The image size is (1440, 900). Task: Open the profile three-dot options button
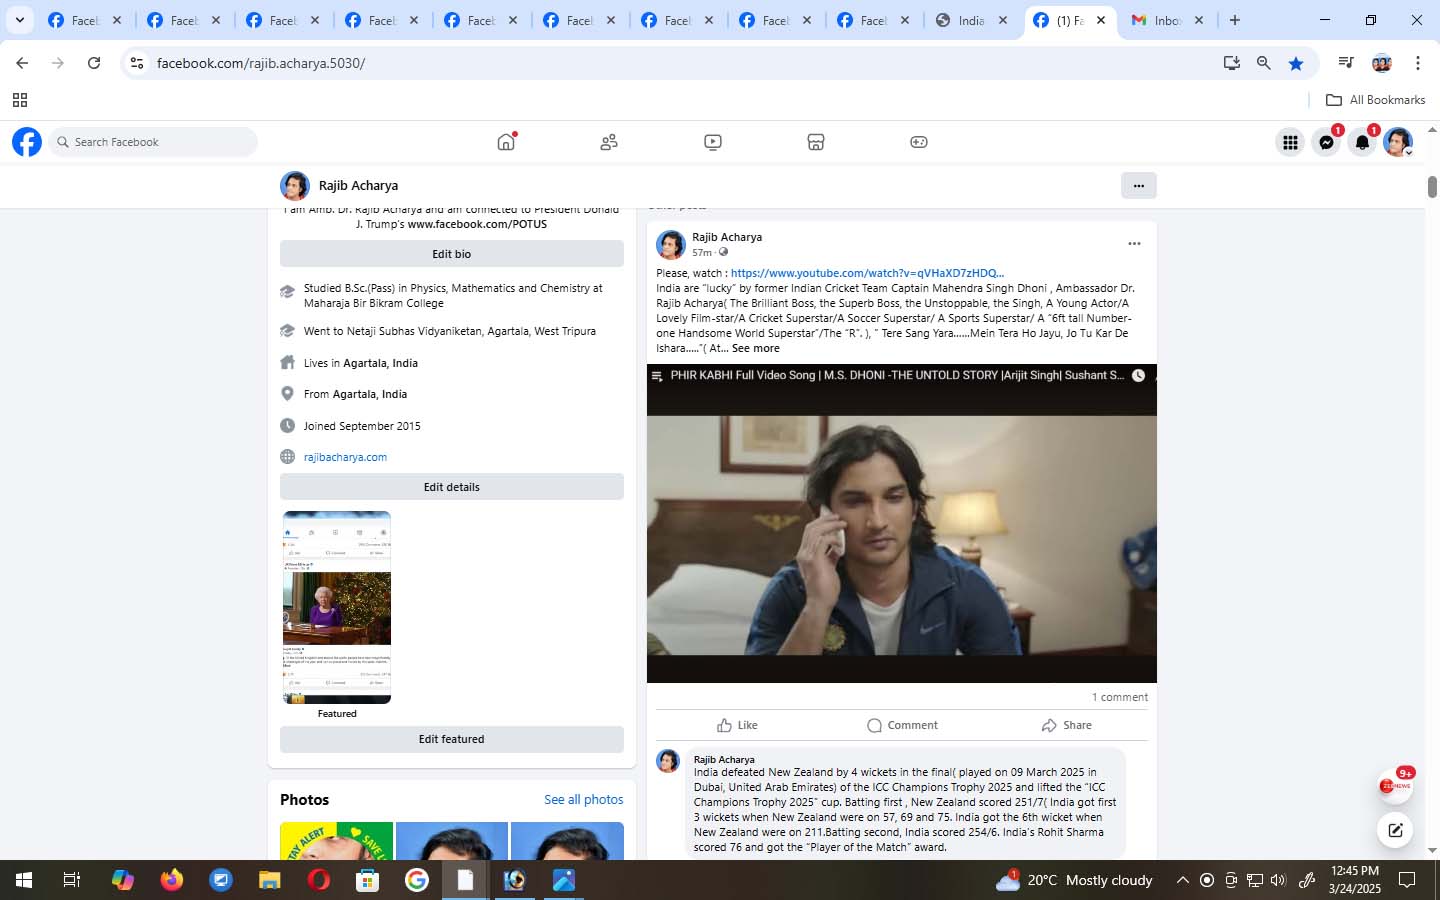tap(1138, 185)
